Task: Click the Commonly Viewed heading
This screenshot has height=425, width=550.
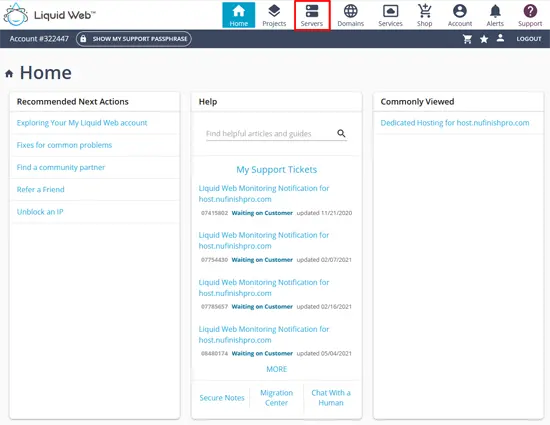Action: [x=417, y=102]
